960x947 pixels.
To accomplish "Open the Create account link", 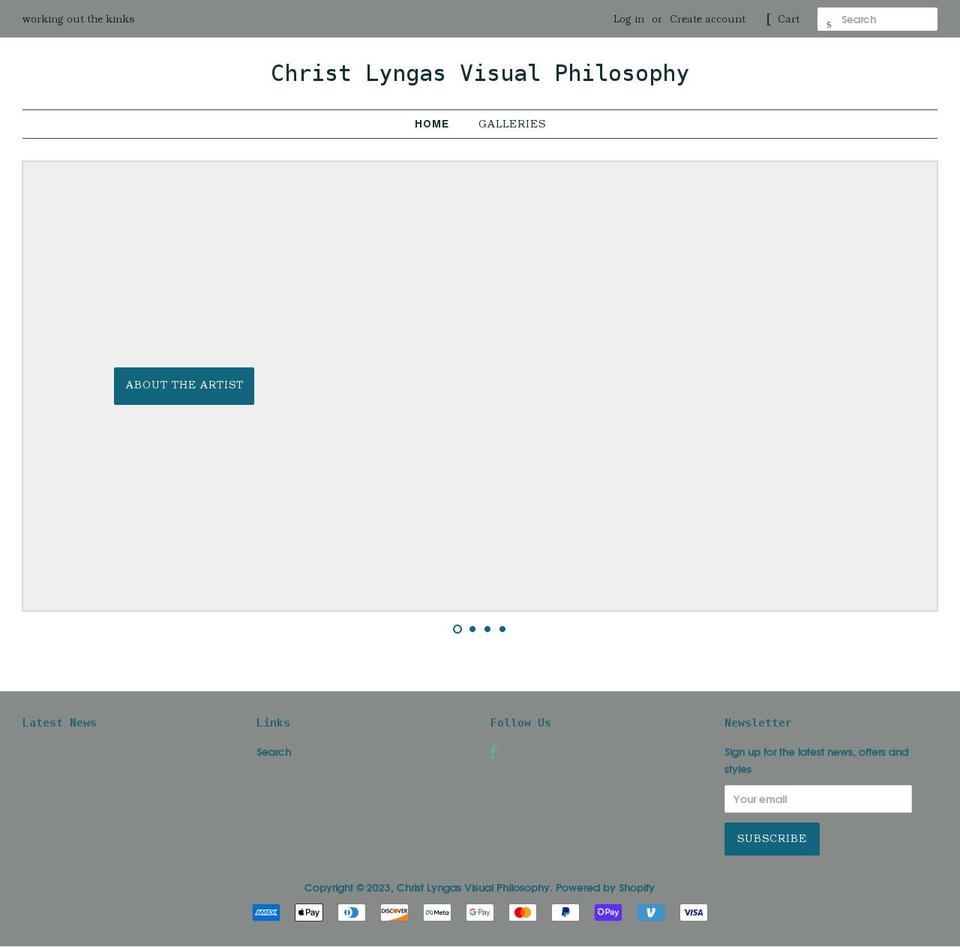I will pyautogui.click(x=707, y=20).
